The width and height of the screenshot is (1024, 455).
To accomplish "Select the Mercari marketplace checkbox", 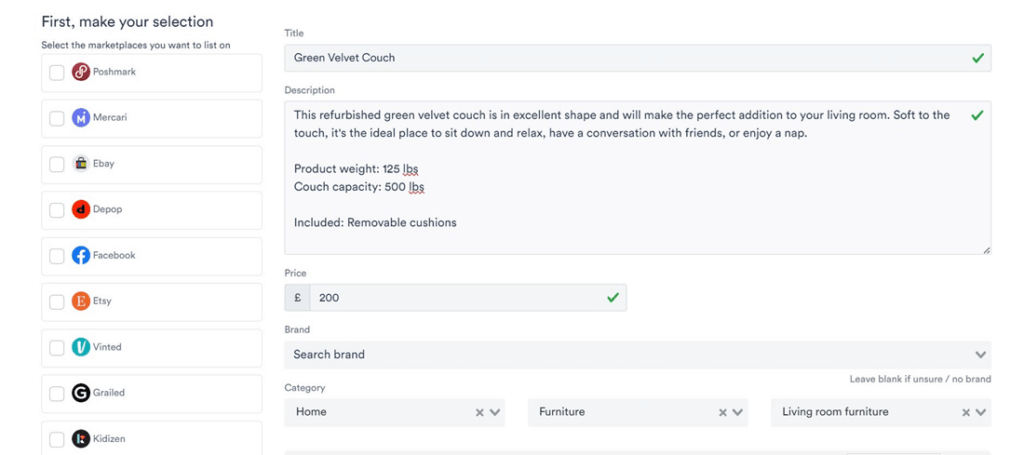I will pos(57,119).
